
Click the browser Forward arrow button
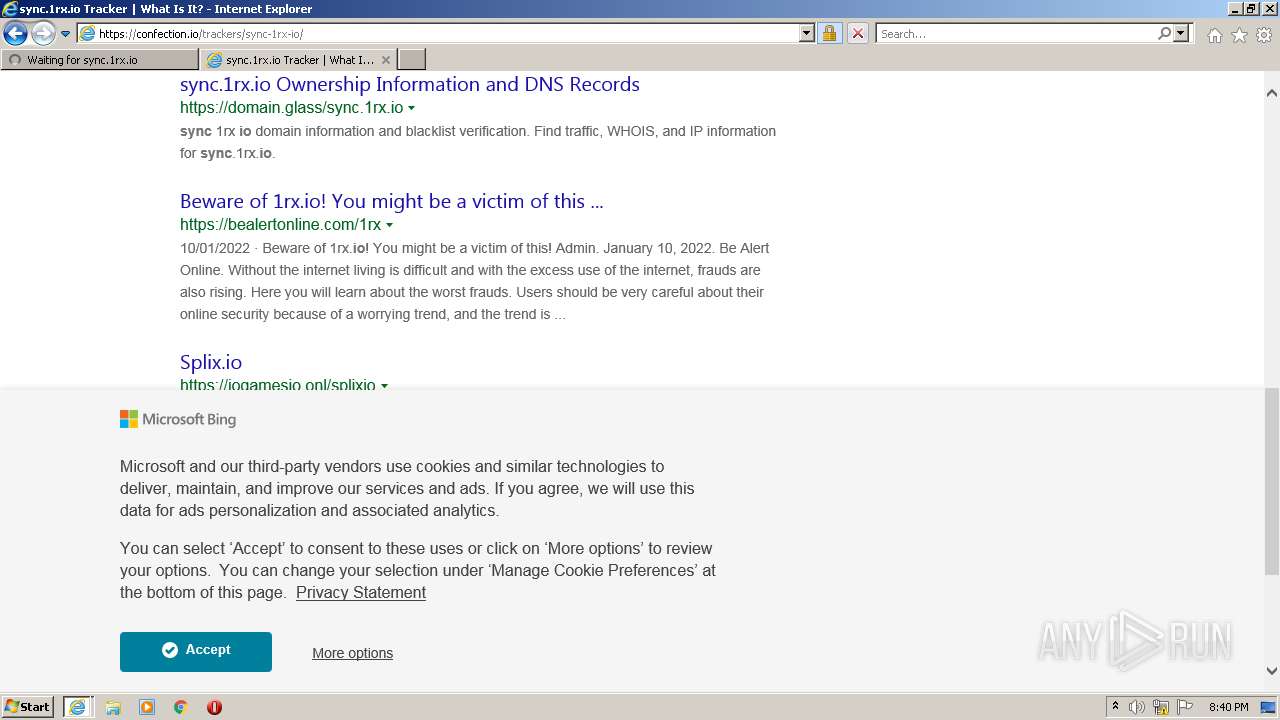(43, 33)
